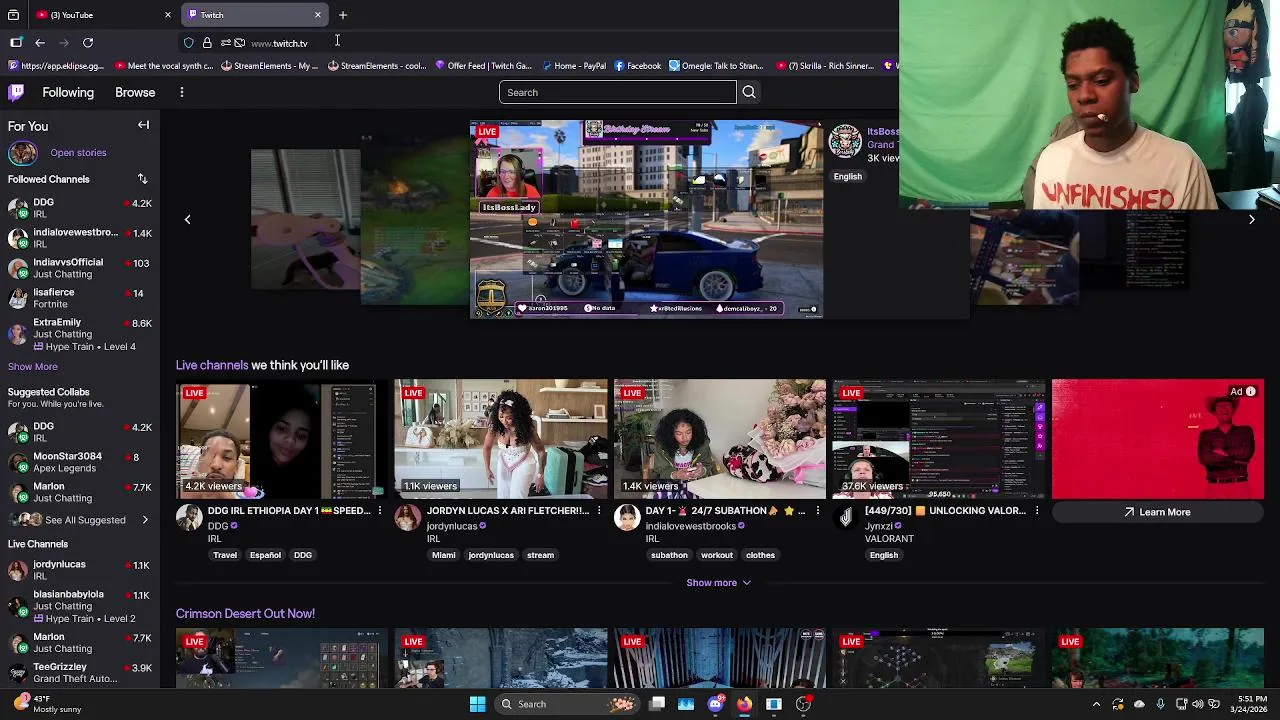Open the Home - PayPal bookmark

click(x=574, y=66)
